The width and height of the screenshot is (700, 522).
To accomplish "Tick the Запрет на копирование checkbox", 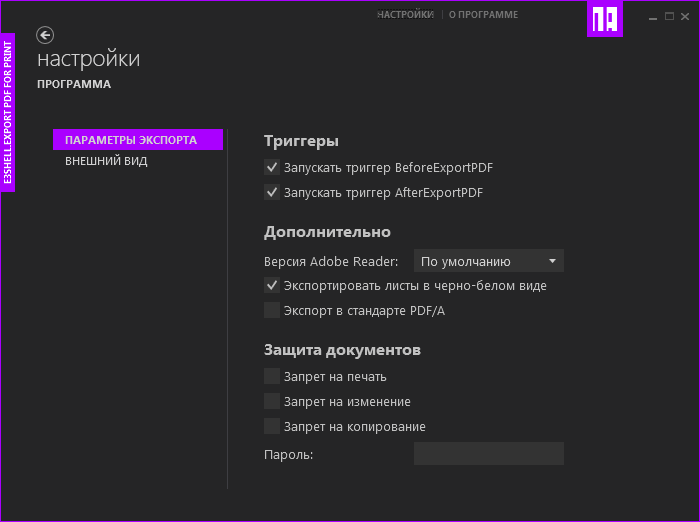I will tap(272, 427).
